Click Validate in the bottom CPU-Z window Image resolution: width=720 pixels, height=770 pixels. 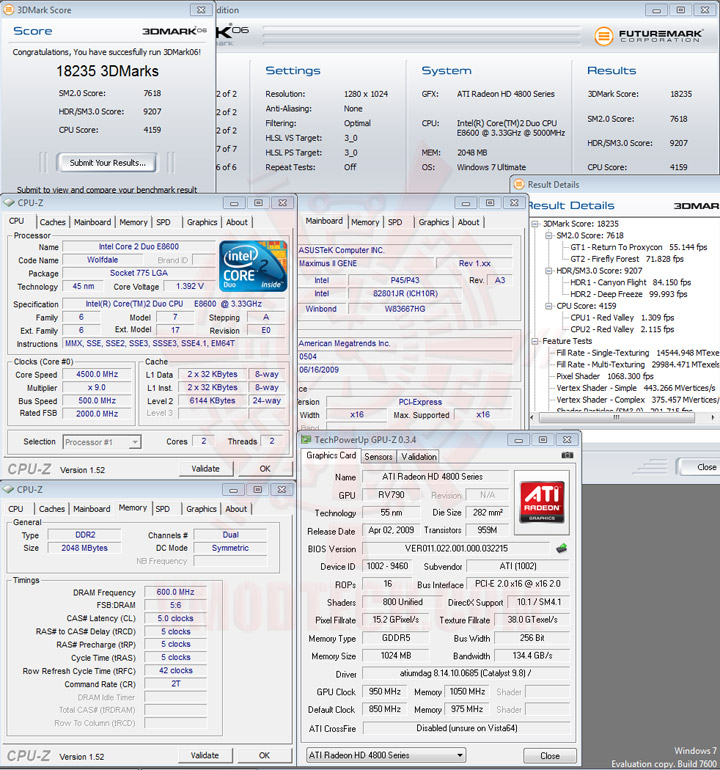tap(205, 755)
